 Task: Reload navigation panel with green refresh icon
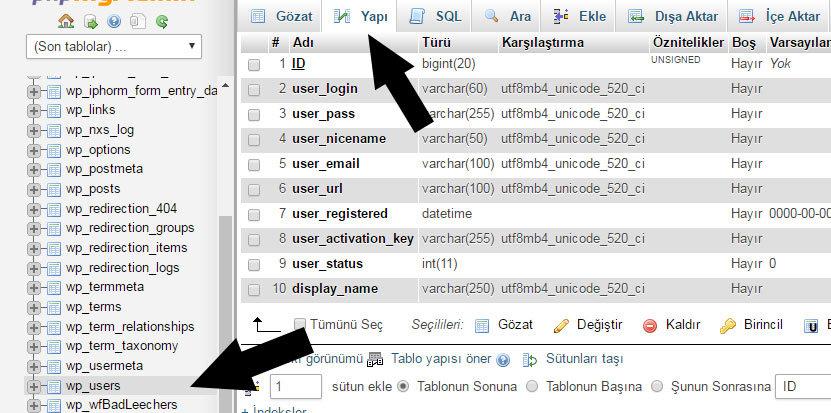162,22
